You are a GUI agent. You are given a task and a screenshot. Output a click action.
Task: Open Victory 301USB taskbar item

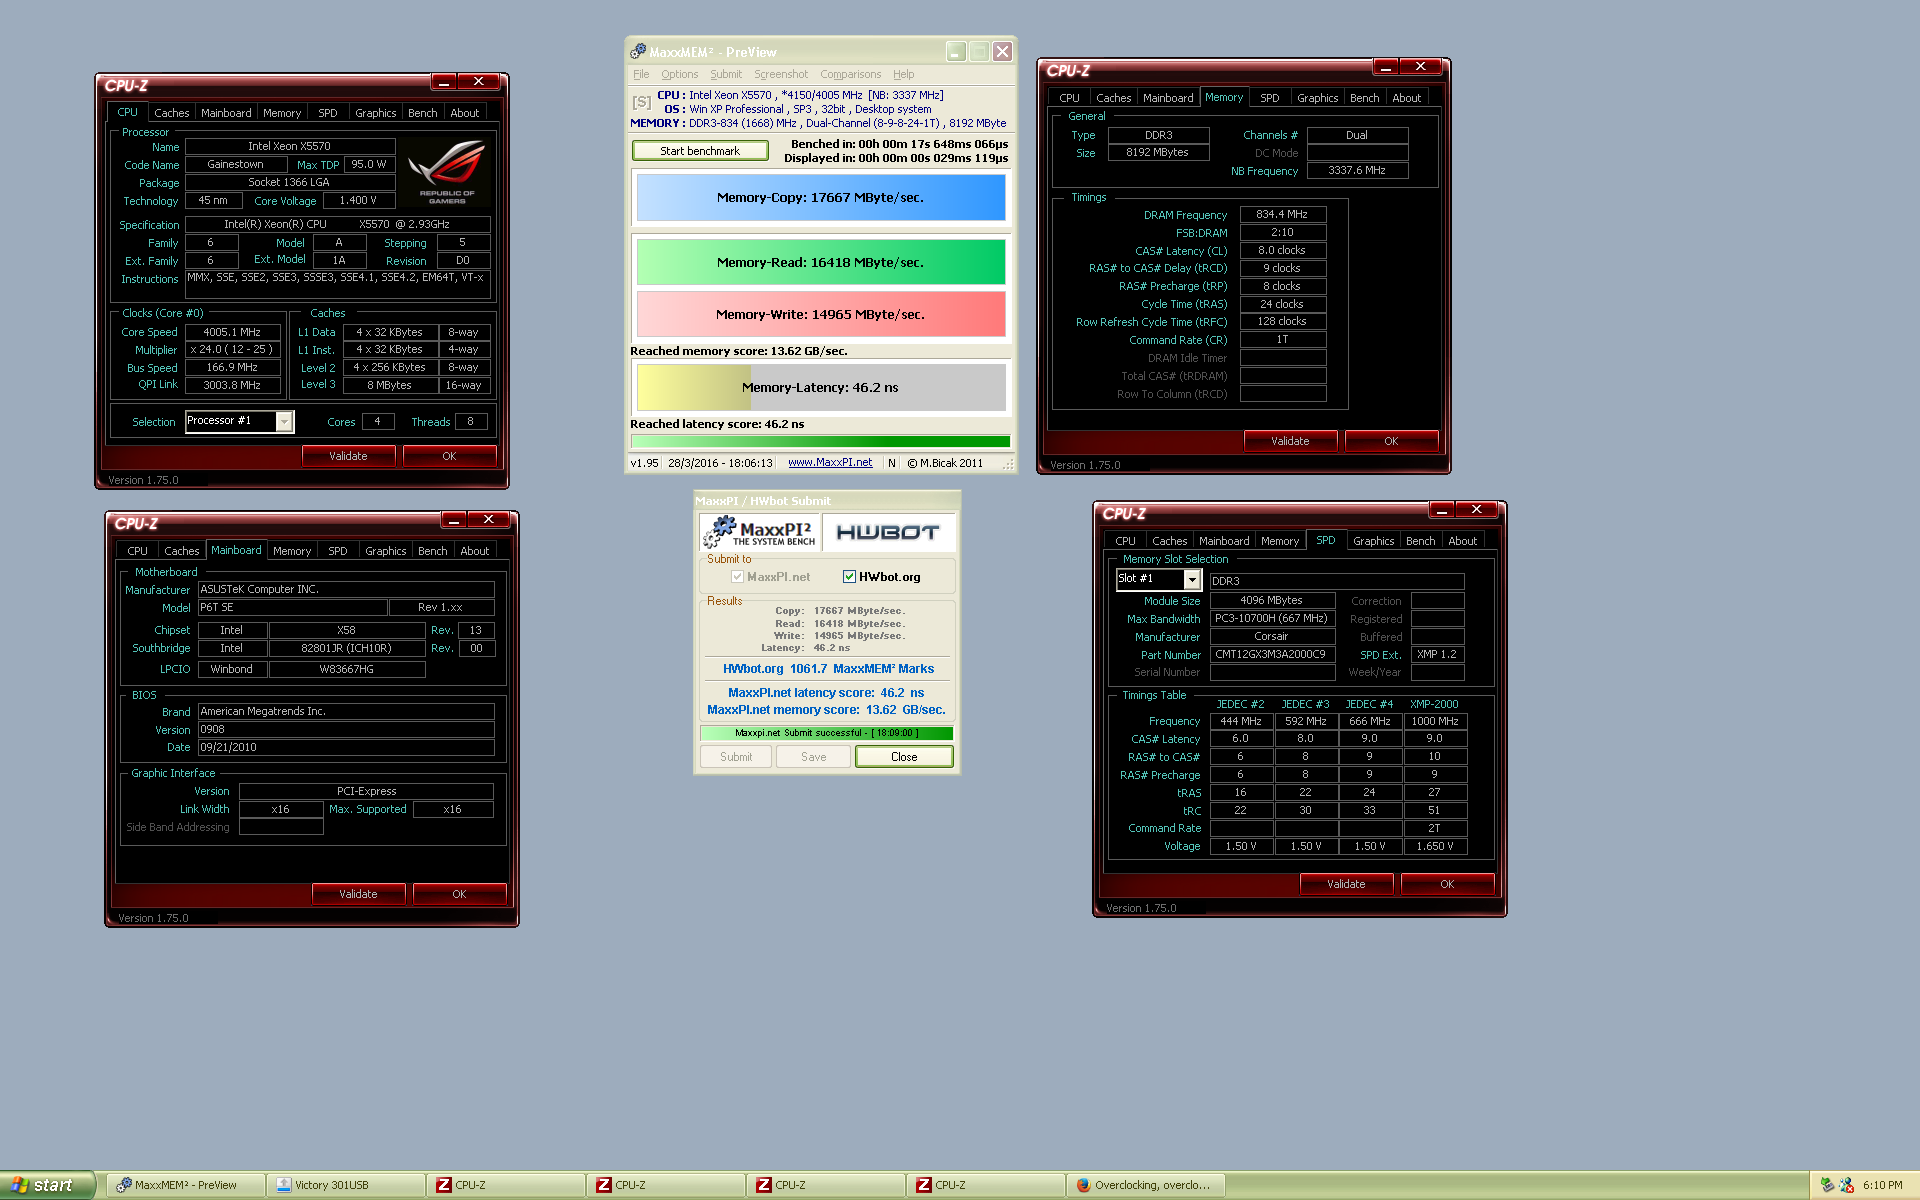tap(345, 1185)
